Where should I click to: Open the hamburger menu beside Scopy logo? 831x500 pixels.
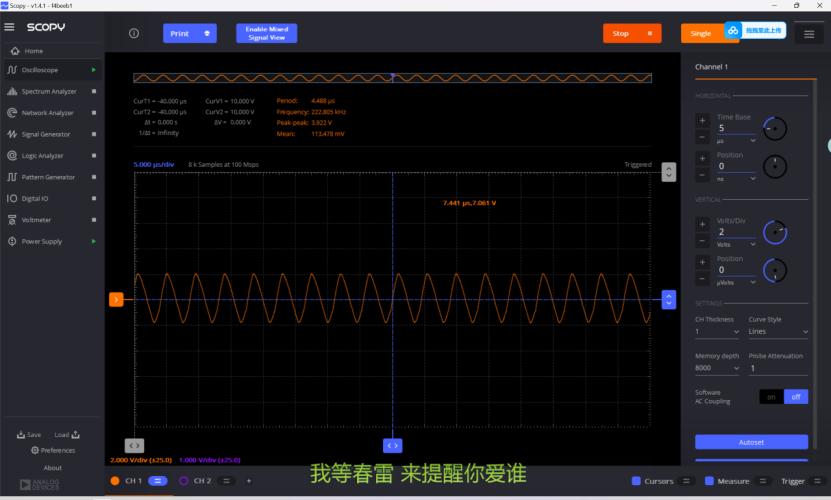point(10,27)
